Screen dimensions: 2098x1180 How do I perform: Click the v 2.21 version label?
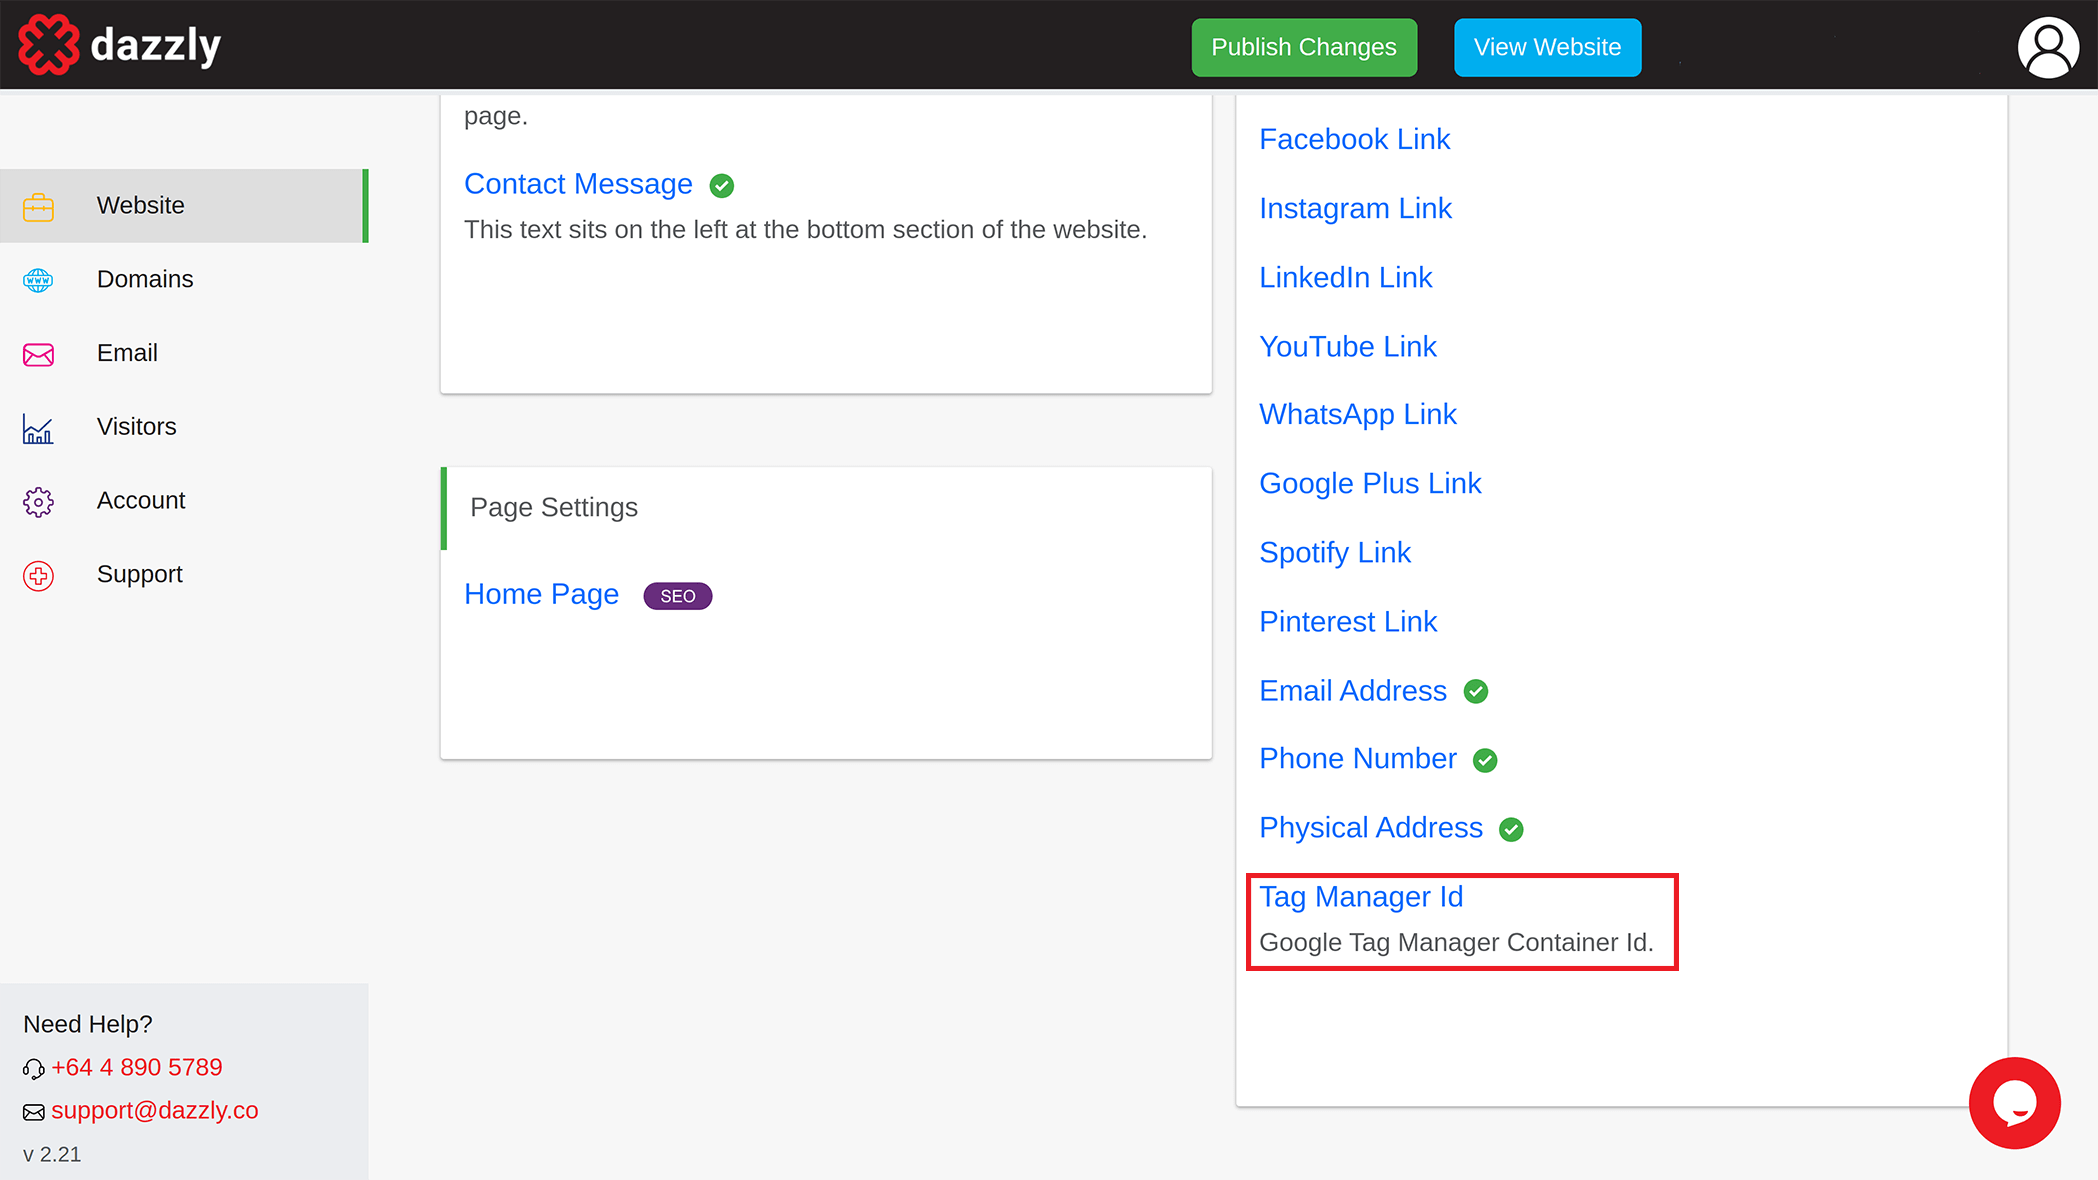click(52, 1154)
